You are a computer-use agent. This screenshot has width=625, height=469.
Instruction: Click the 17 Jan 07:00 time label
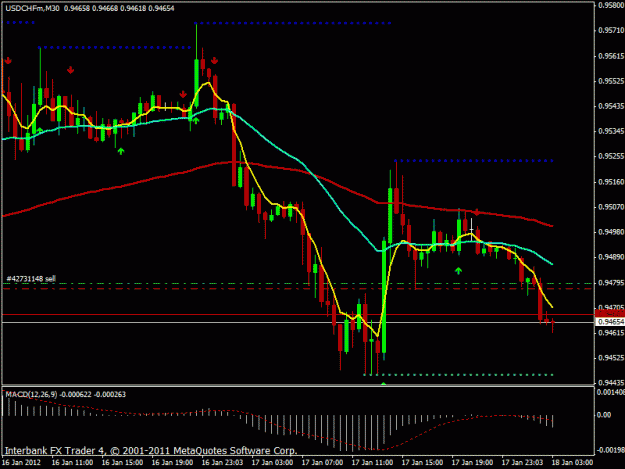pyautogui.click(x=322, y=463)
